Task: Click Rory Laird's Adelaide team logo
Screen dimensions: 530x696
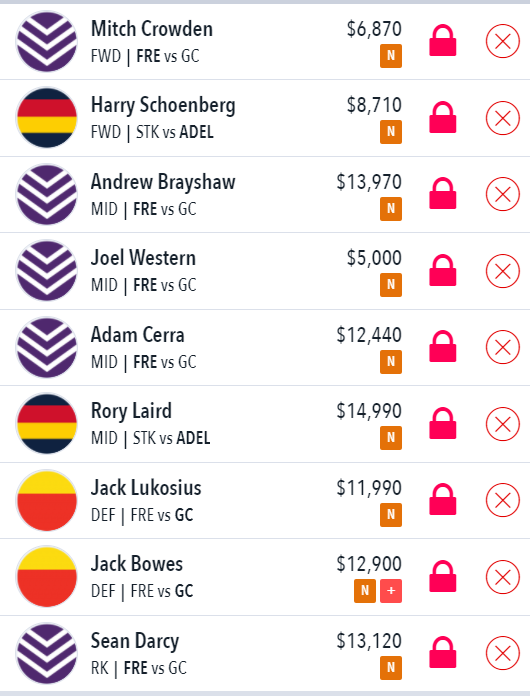Action: (47, 424)
